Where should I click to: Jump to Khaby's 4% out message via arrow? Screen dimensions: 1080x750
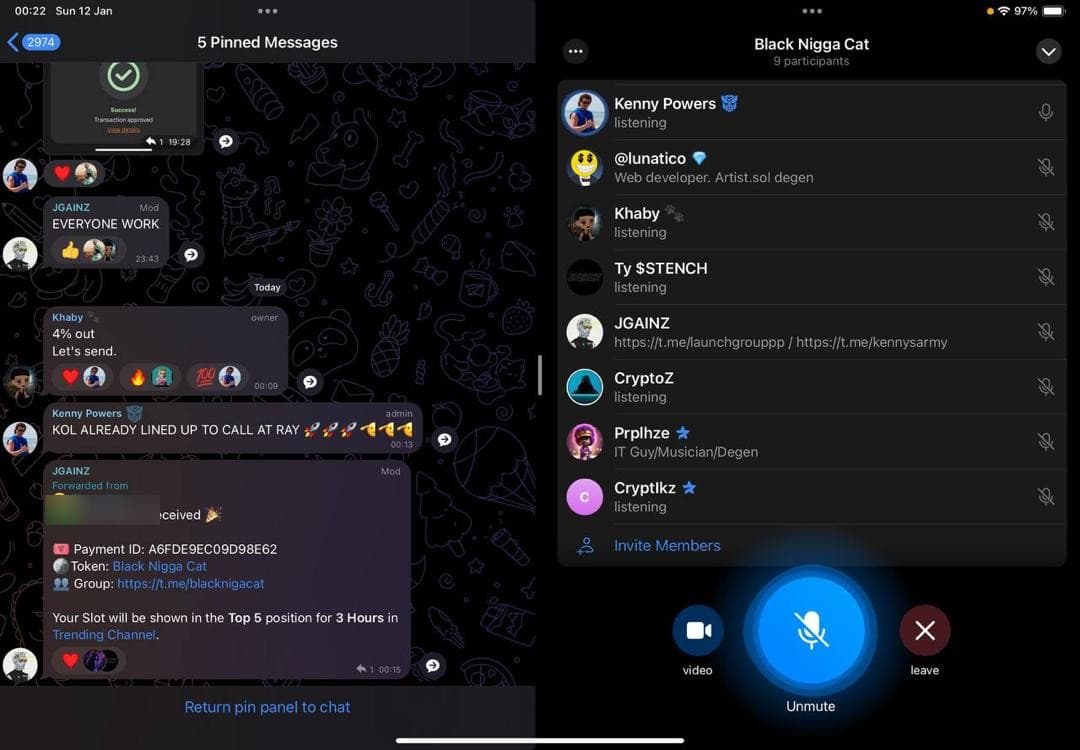click(x=310, y=382)
